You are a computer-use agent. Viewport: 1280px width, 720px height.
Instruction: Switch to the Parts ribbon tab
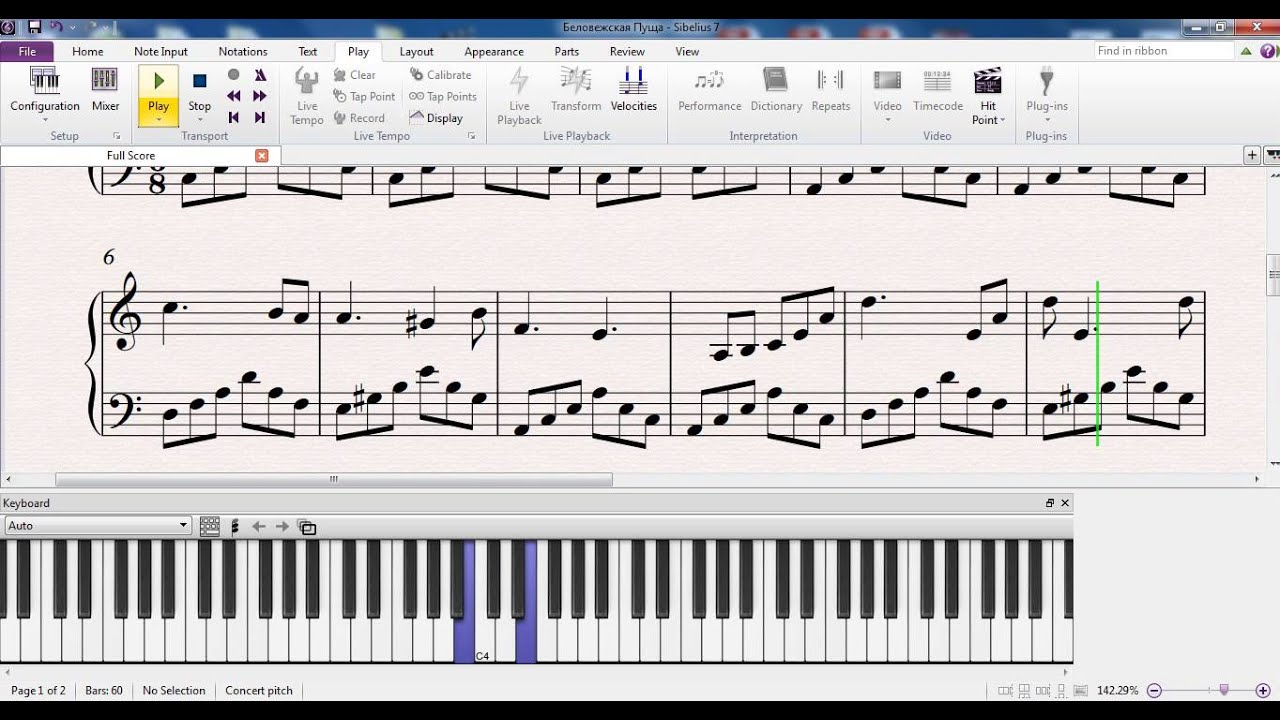tap(567, 51)
